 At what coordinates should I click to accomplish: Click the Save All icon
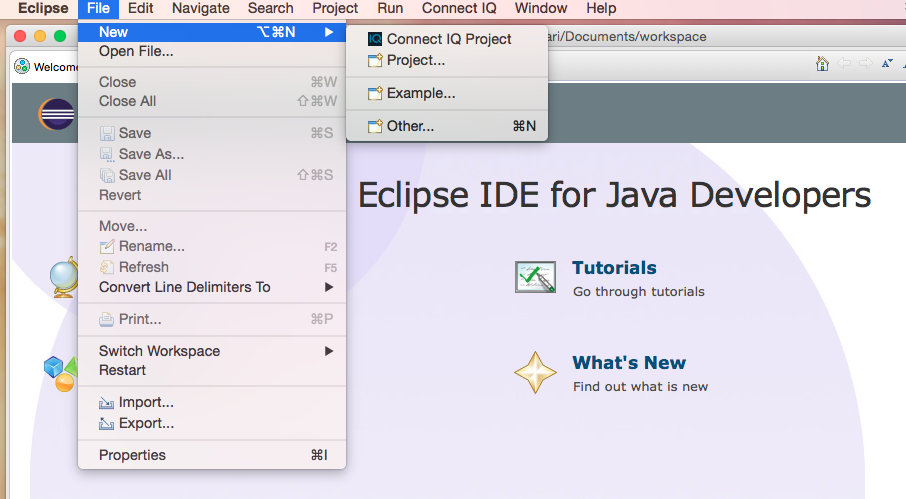[107, 175]
